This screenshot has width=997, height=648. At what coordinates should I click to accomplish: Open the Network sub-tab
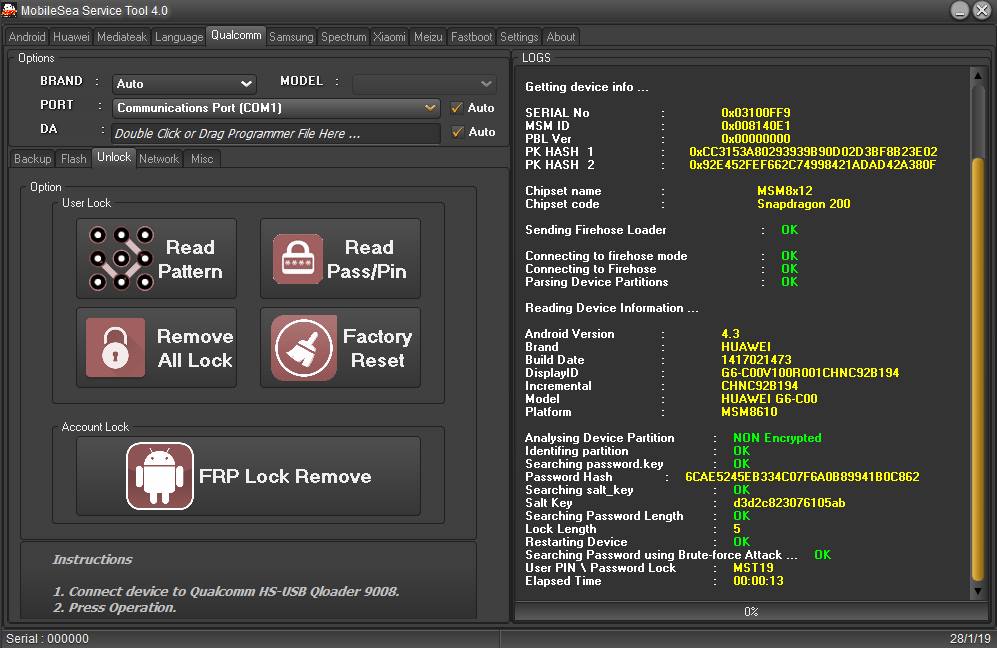[159, 159]
